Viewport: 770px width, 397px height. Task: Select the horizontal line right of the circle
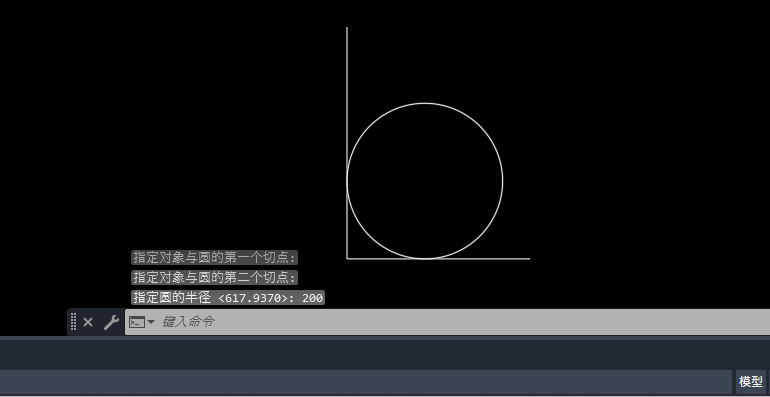coord(516,258)
